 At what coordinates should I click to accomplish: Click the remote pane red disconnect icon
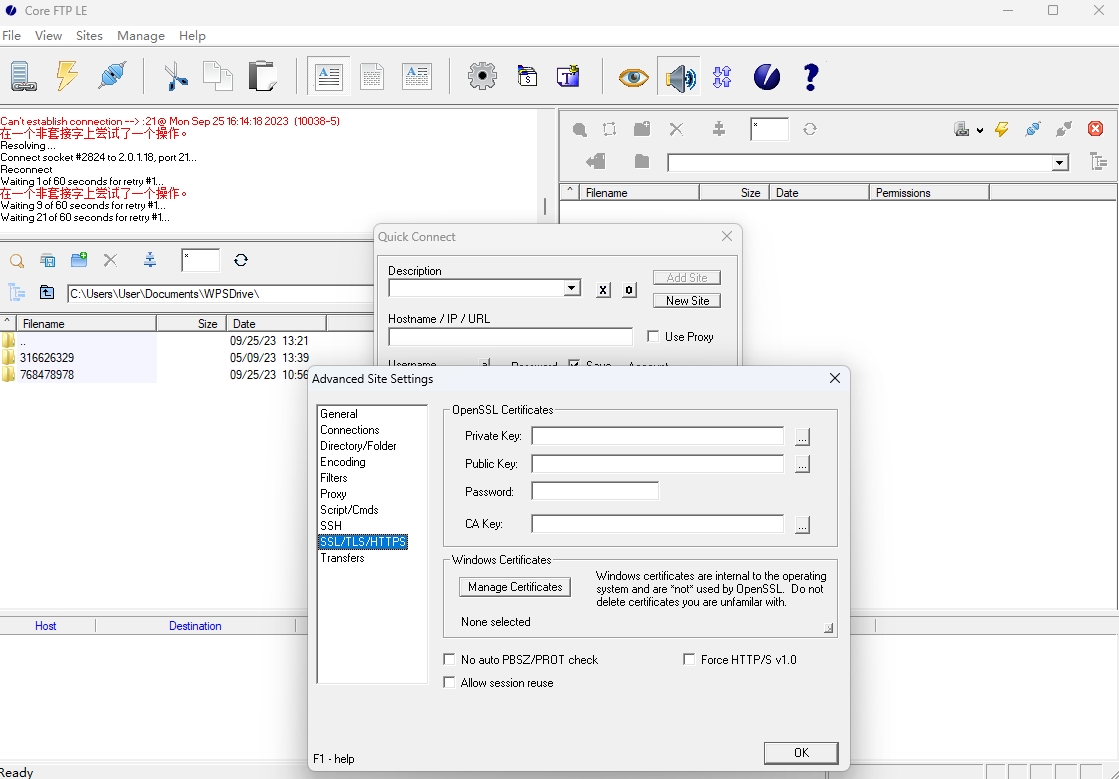[x=1095, y=129]
